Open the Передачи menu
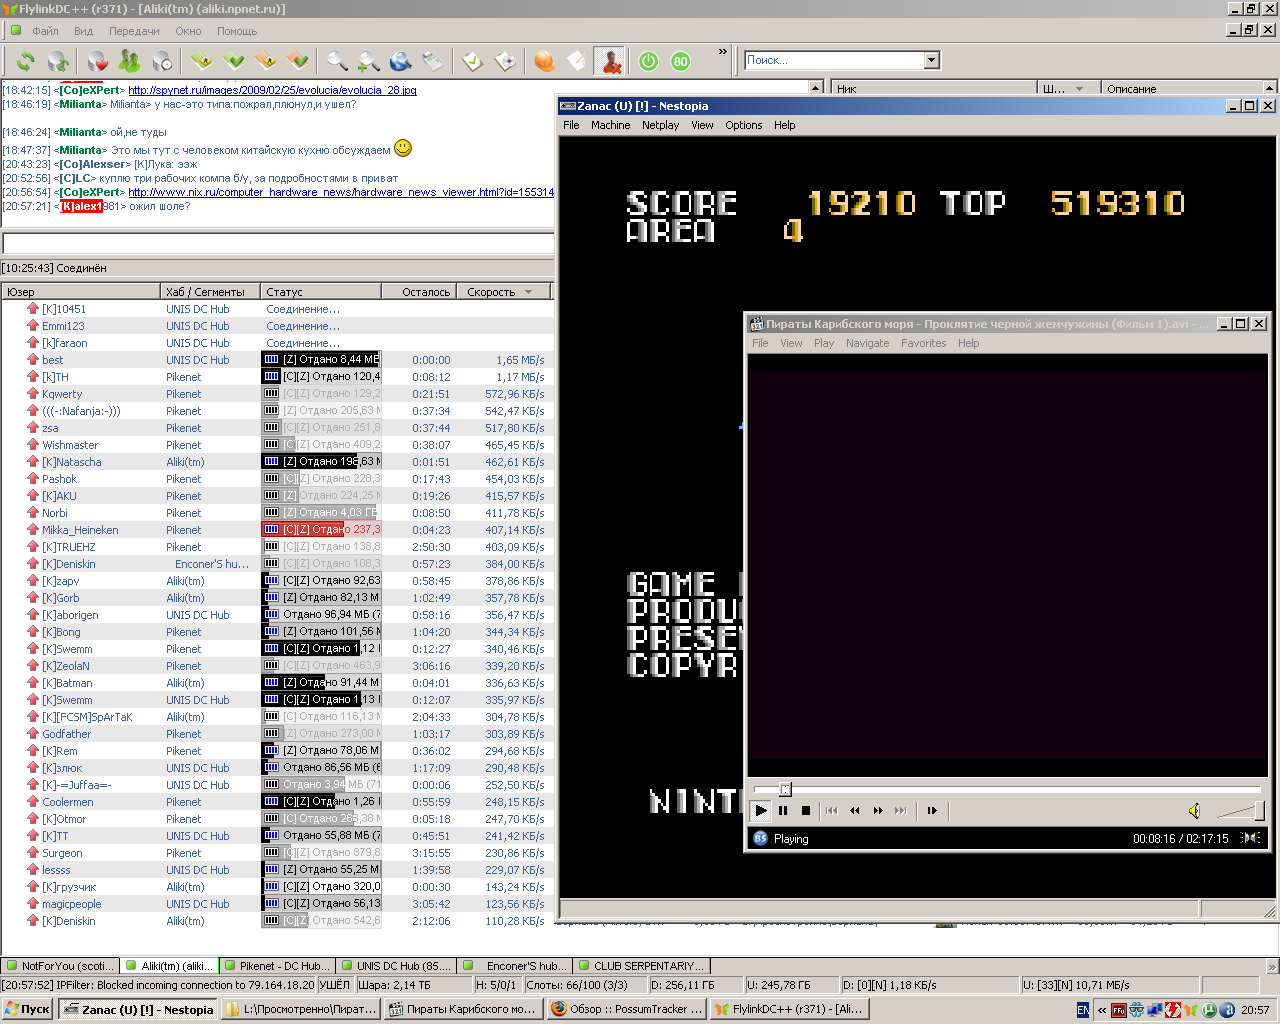Image resolution: width=1280 pixels, height=1024 pixels. coord(134,31)
